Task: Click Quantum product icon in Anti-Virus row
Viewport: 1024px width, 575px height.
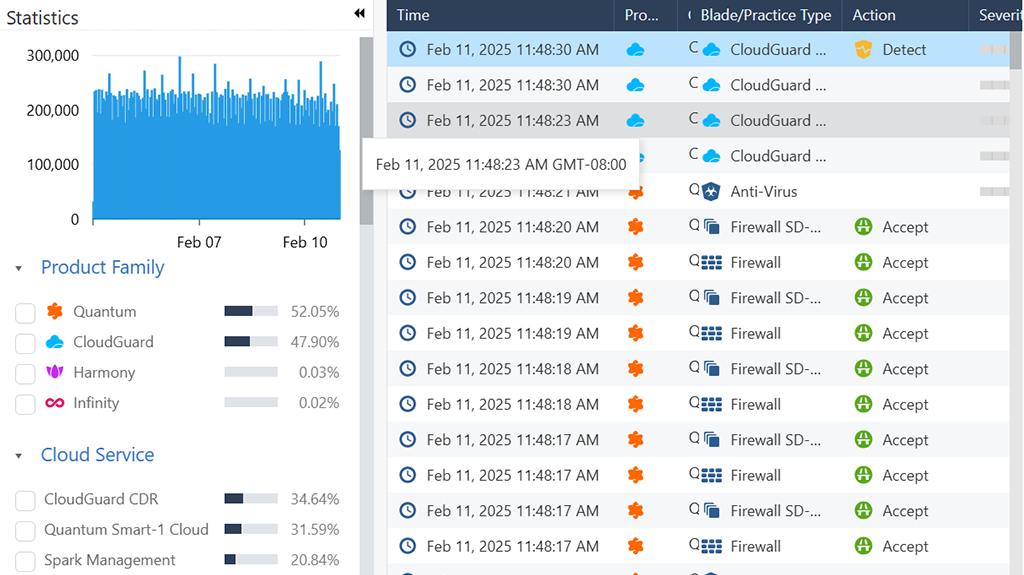Action: click(x=635, y=192)
